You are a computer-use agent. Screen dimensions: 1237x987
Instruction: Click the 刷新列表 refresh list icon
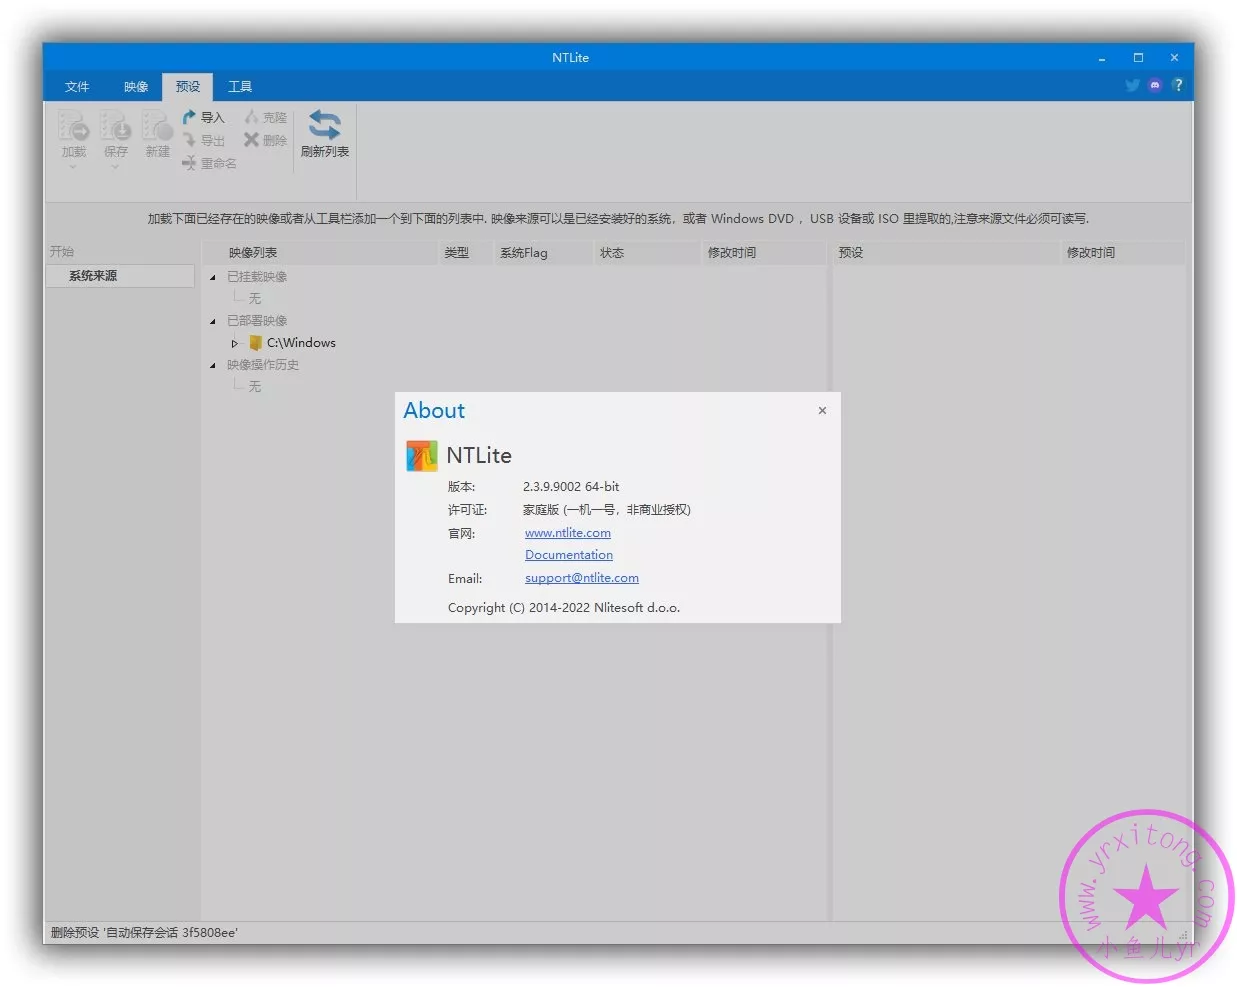click(x=324, y=125)
